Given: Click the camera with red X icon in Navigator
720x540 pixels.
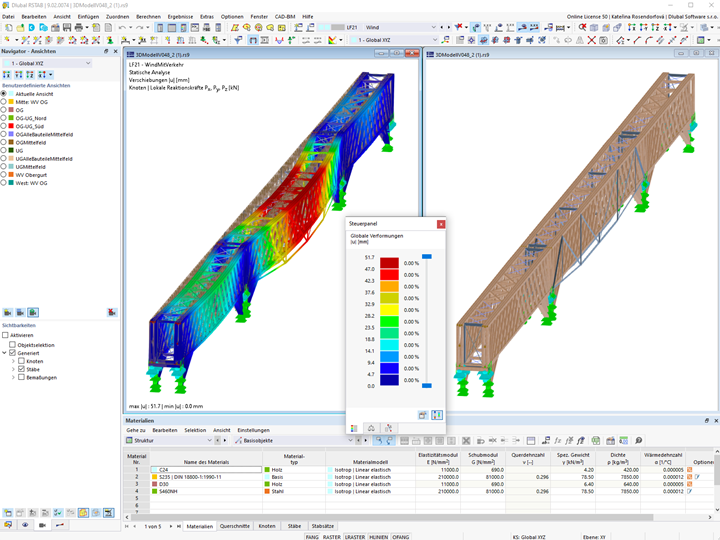Looking at the screenshot, I should point(112,313).
